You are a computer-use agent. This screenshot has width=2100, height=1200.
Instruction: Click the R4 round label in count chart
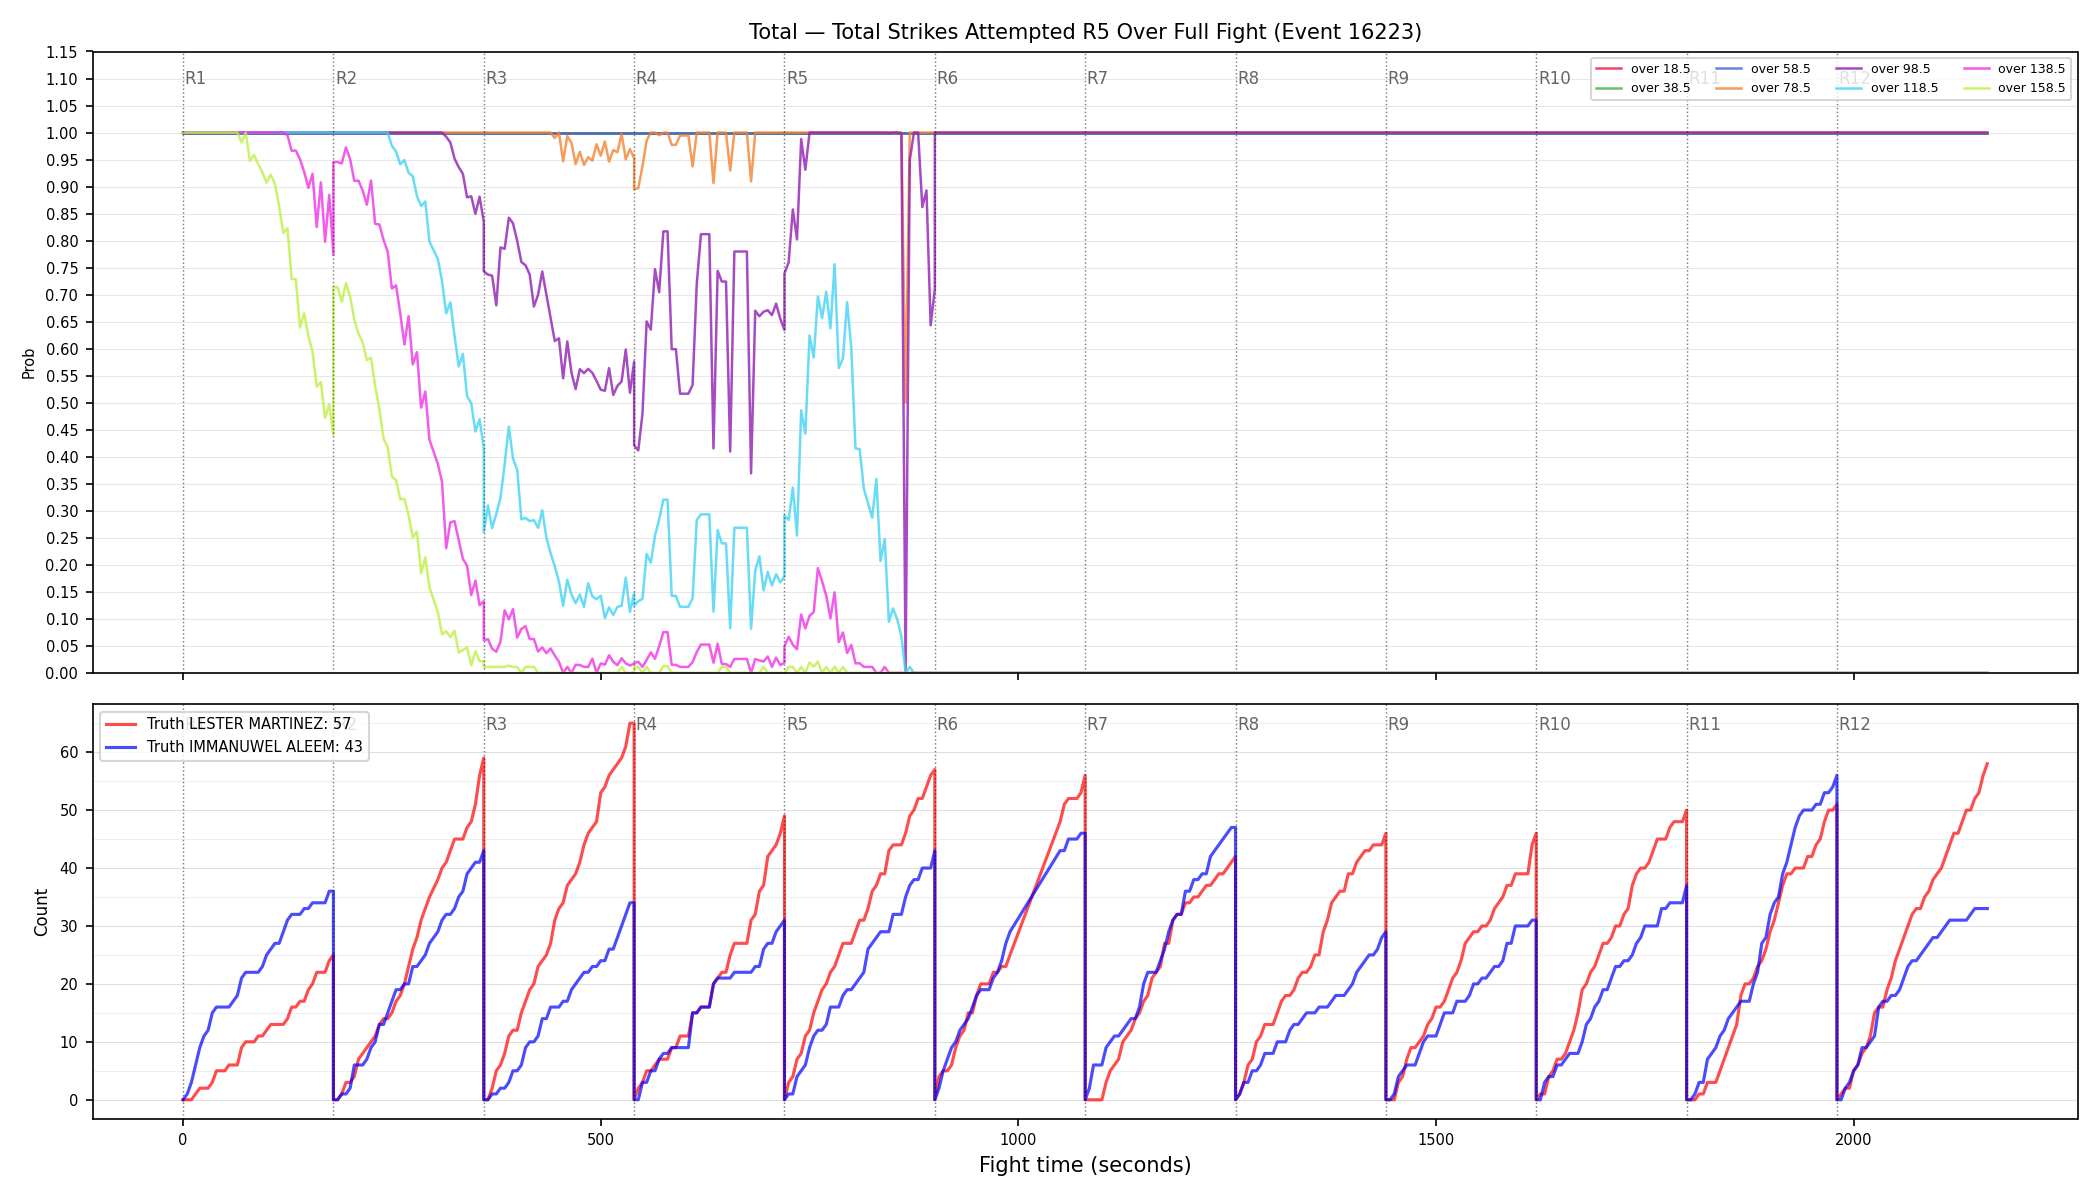tap(647, 724)
